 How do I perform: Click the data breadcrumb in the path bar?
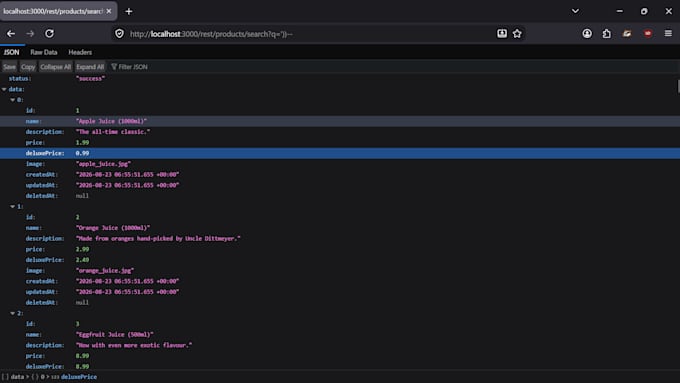17,377
